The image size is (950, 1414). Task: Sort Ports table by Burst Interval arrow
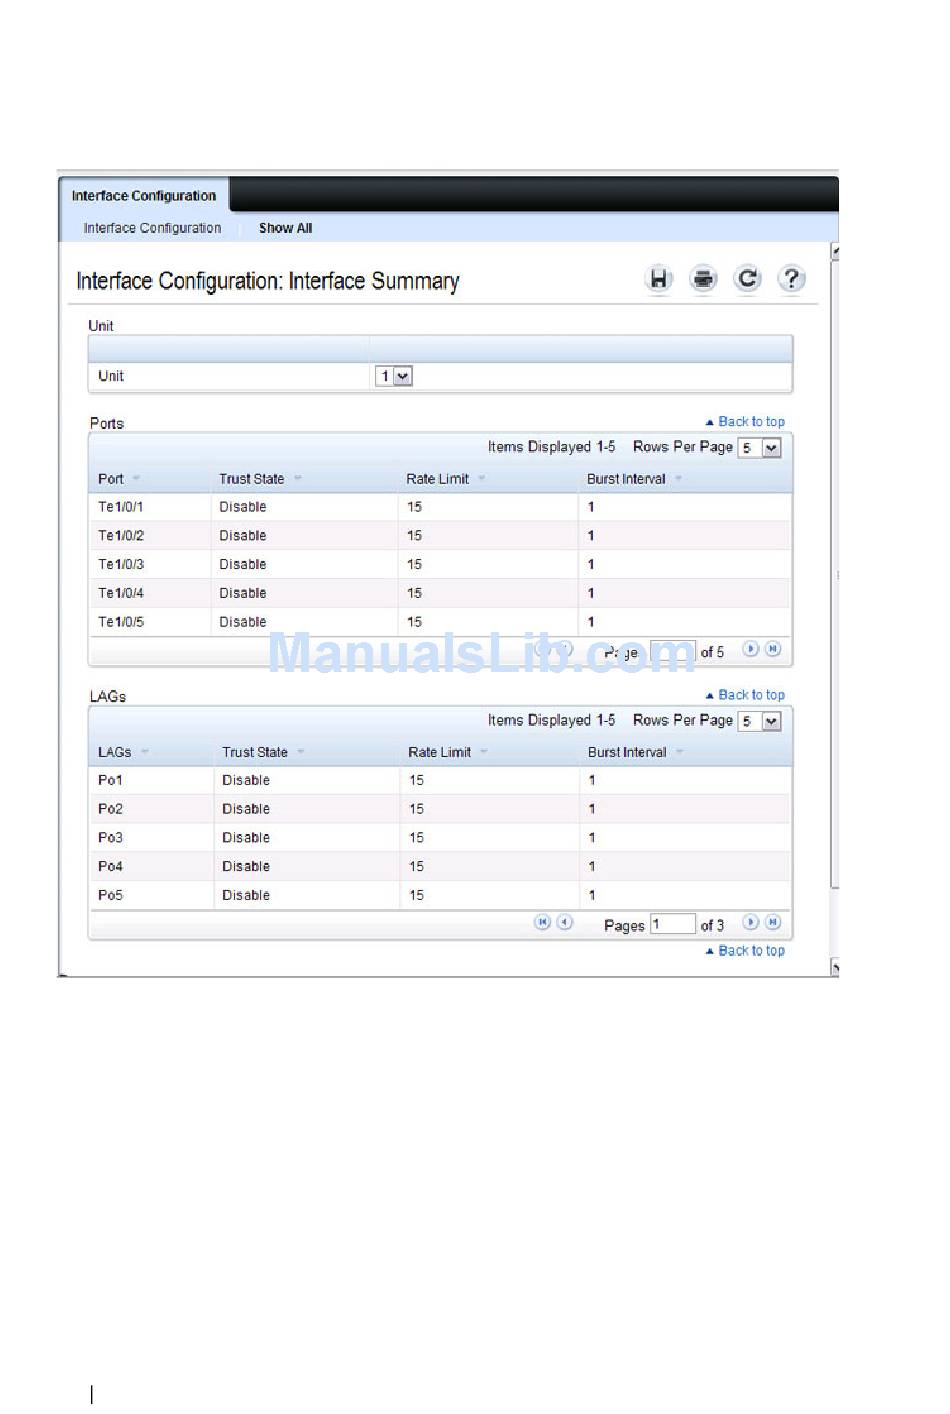point(678,478)
